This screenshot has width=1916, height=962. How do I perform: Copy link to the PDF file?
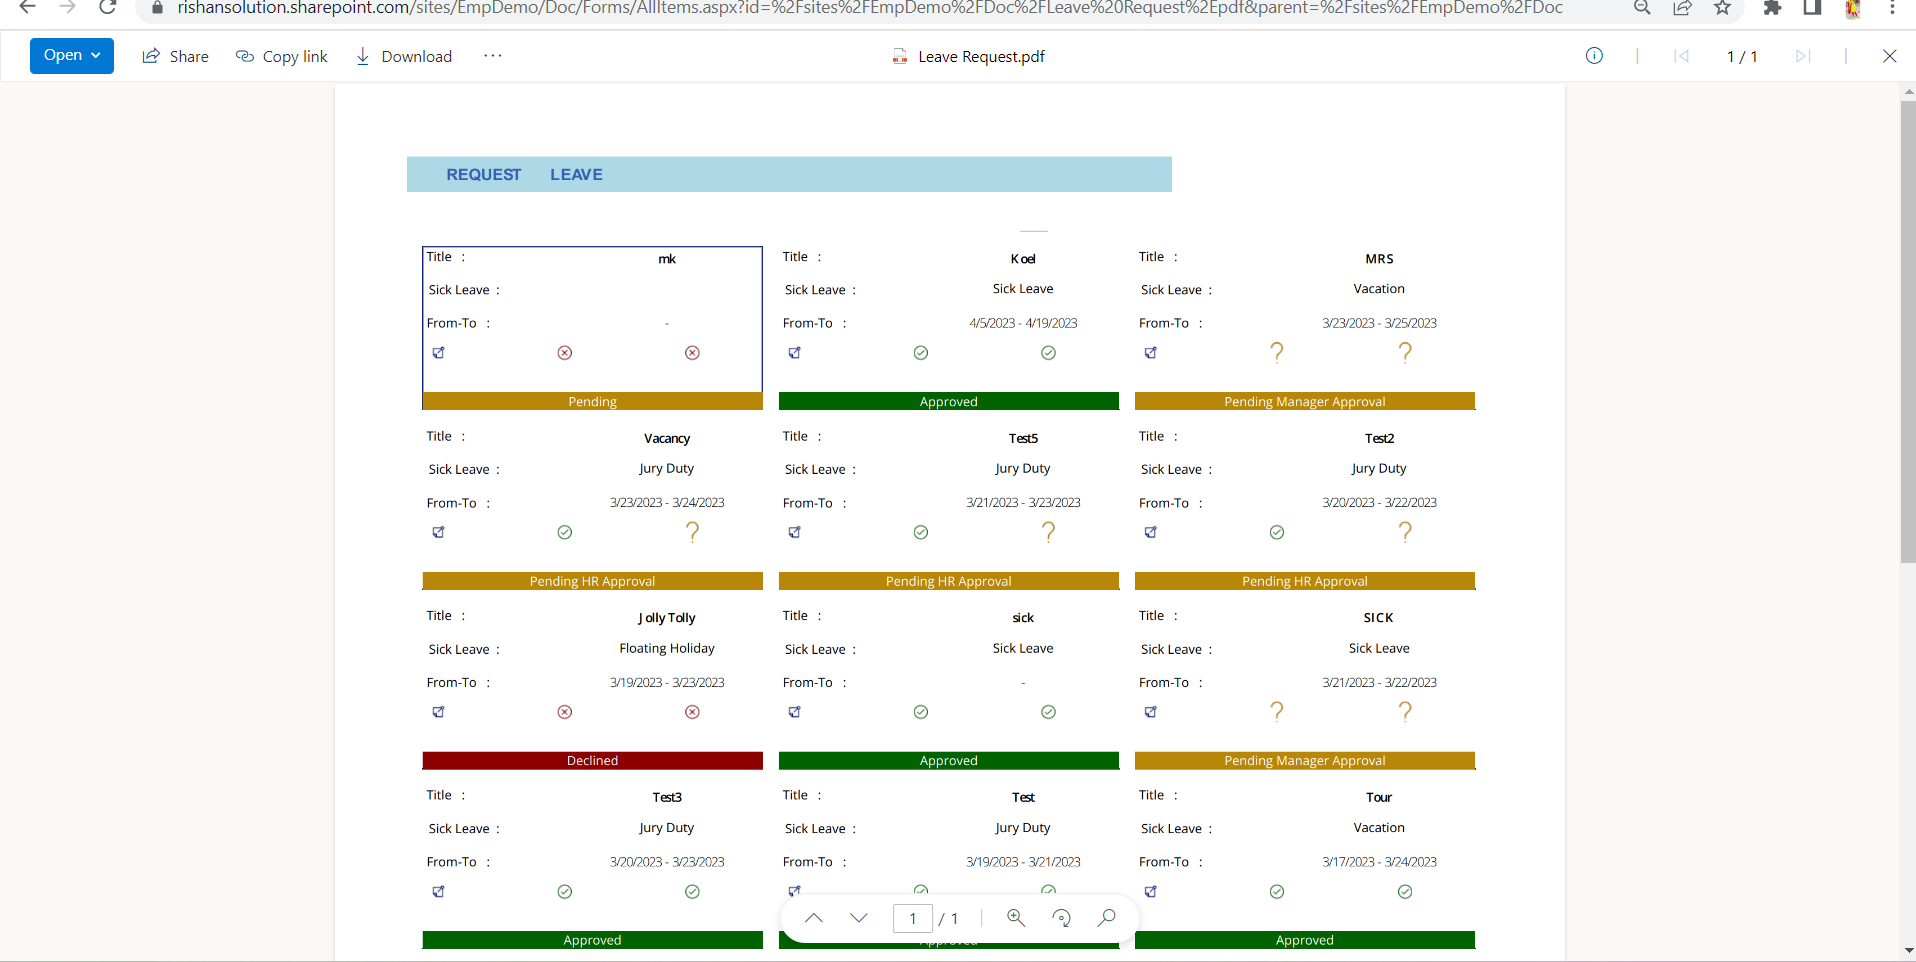[281, 57]
